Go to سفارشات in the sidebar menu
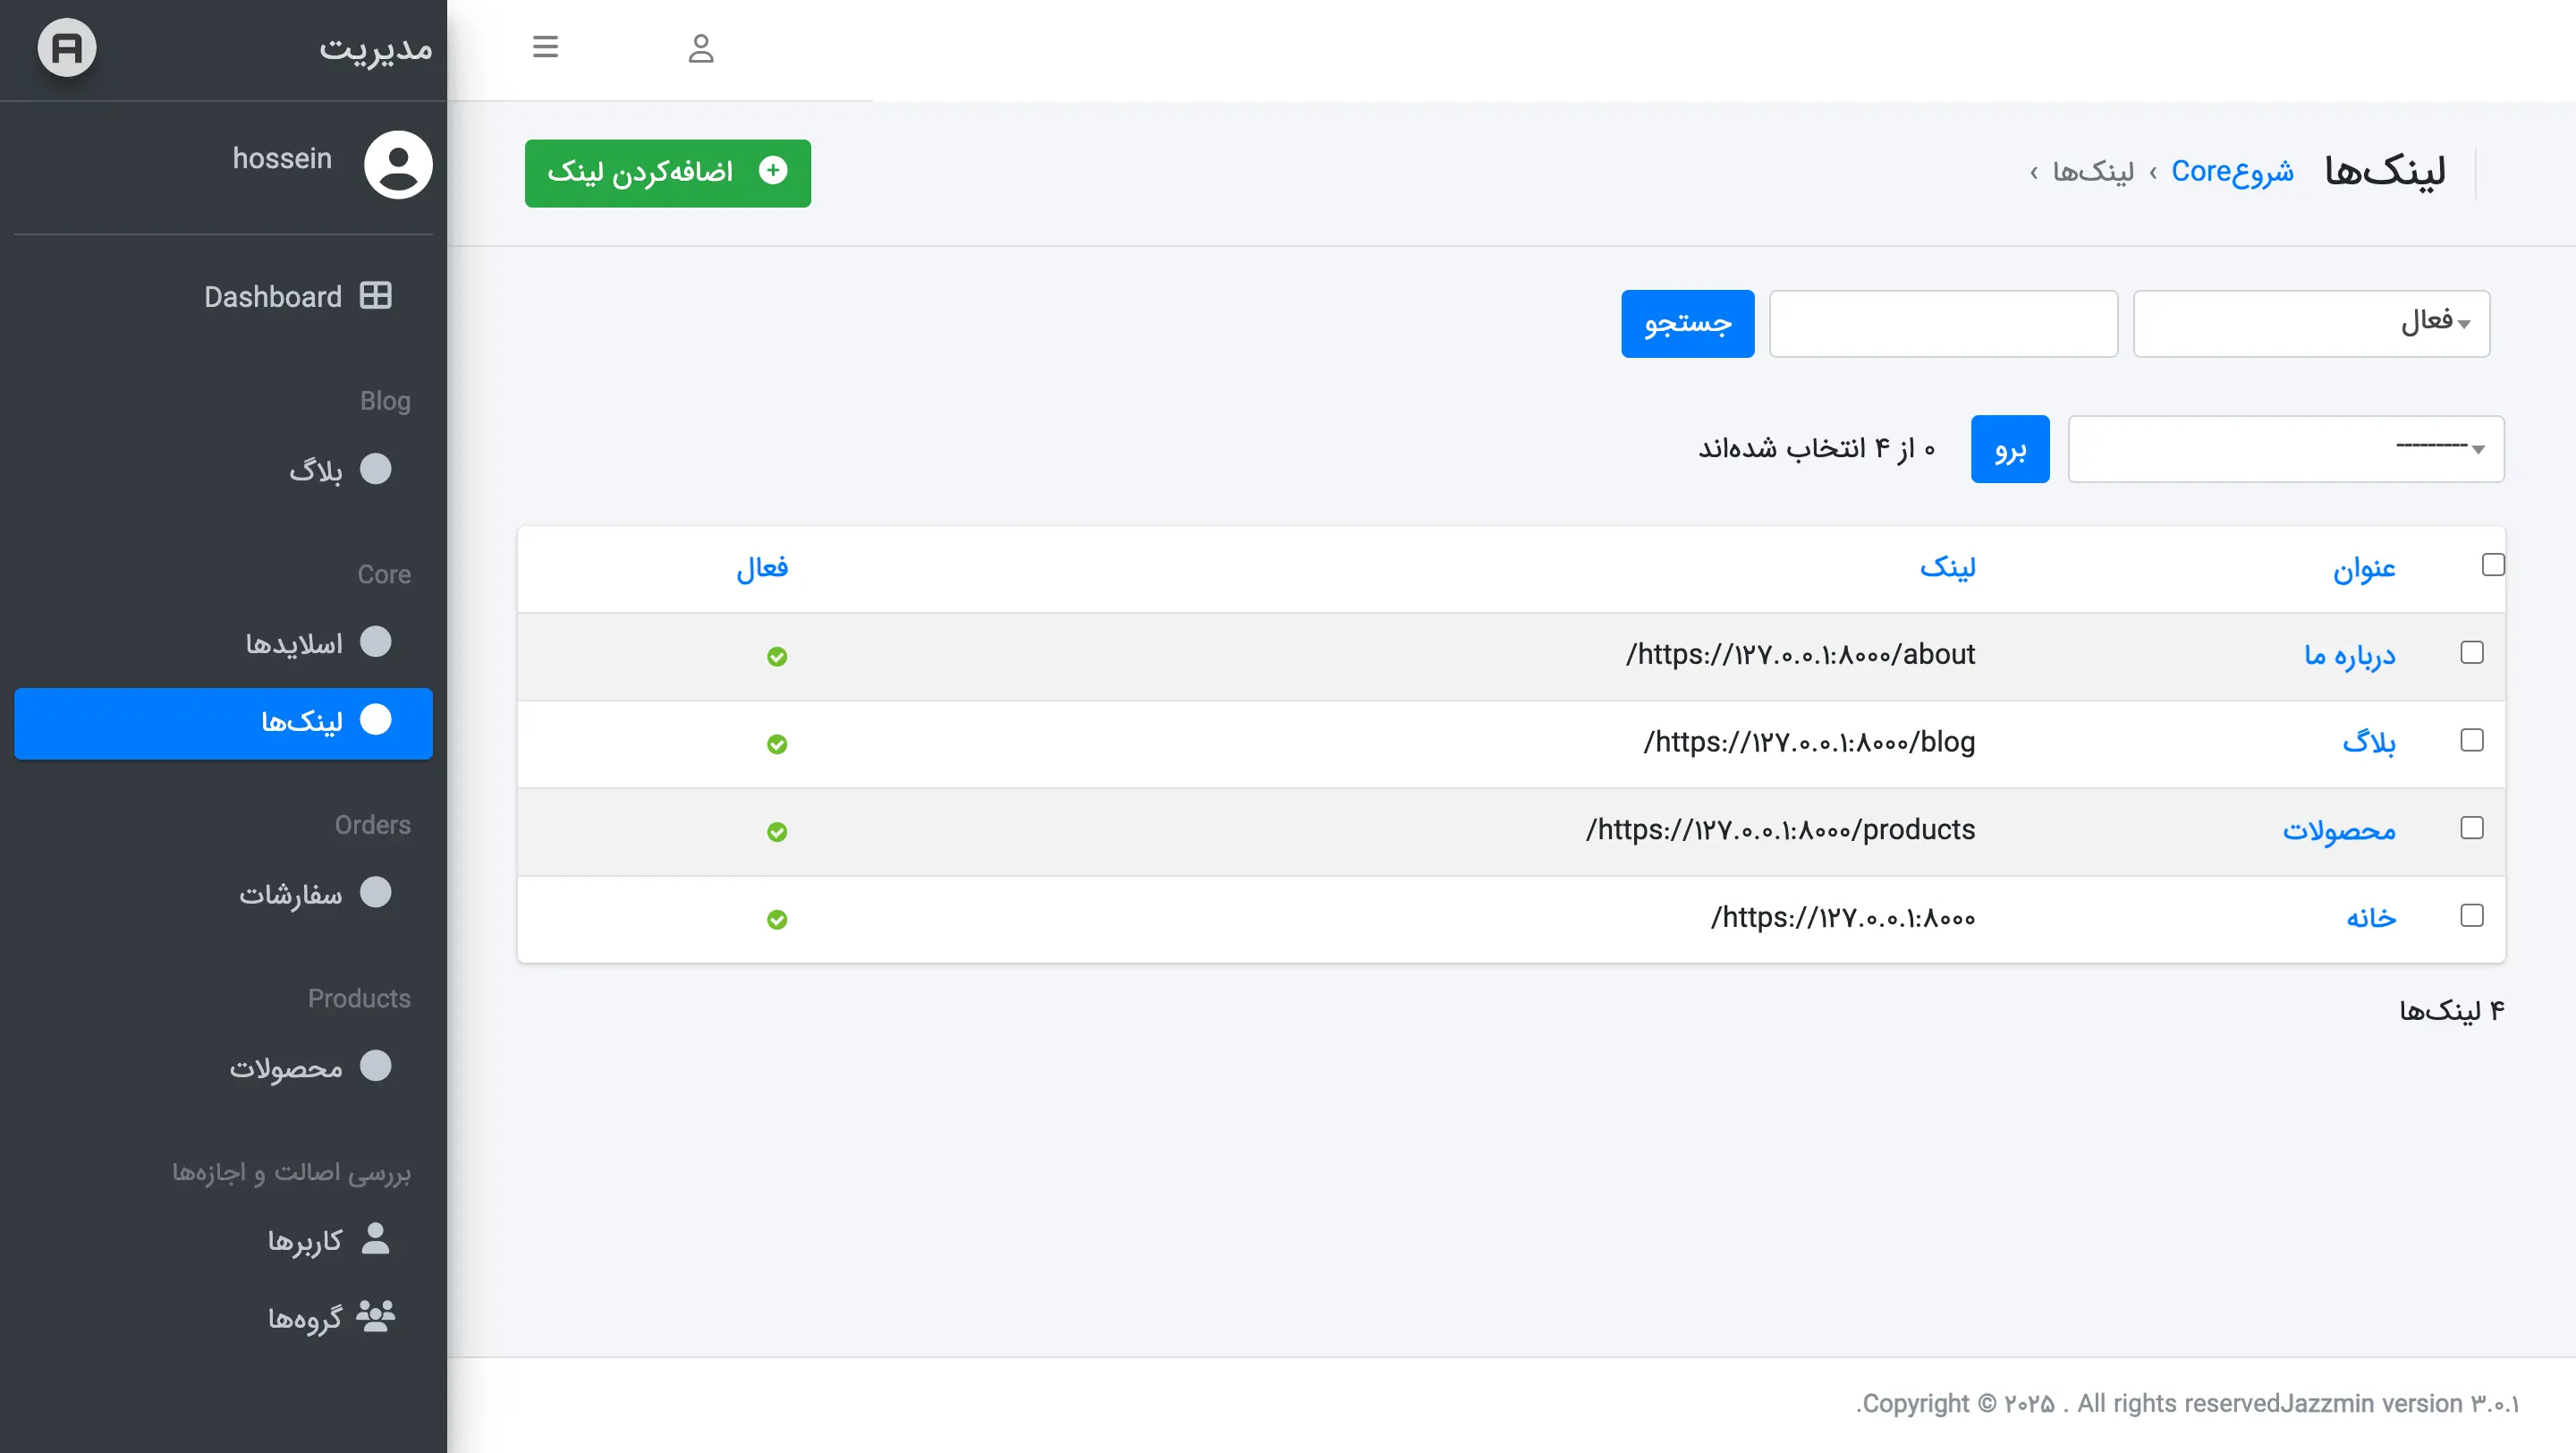This screenshot has height=1453, width=2576. click(x=290, y=893)
